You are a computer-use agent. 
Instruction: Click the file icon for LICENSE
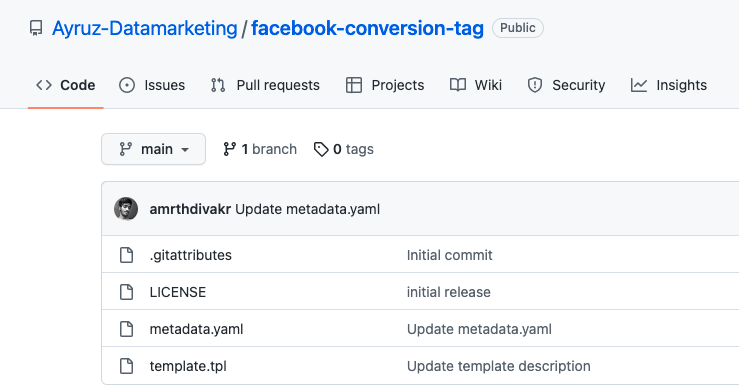126,292
